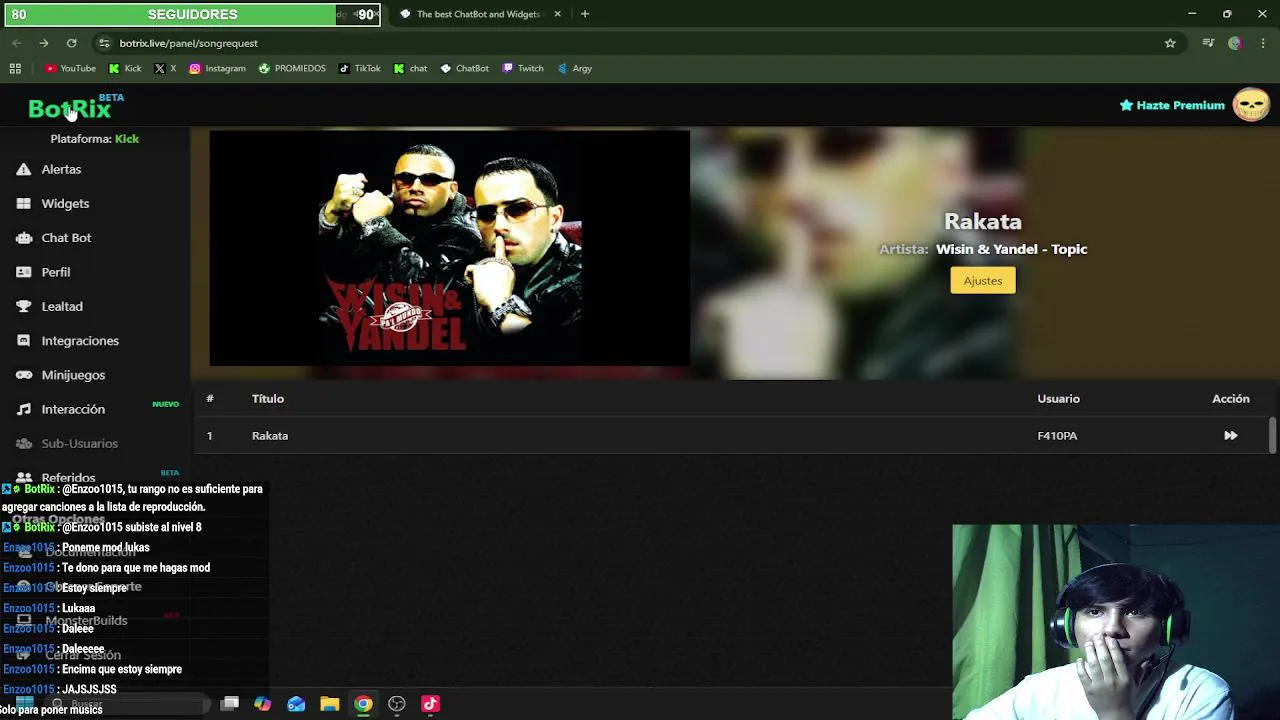Open File Explorer from the taskbar

[330, 704]
